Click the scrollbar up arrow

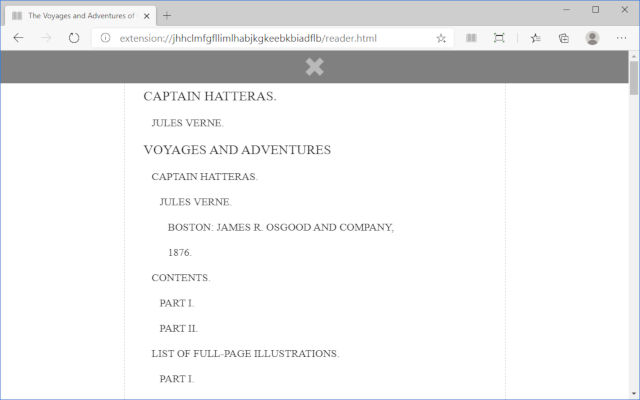pyautogui.click(x=633, y=56)
